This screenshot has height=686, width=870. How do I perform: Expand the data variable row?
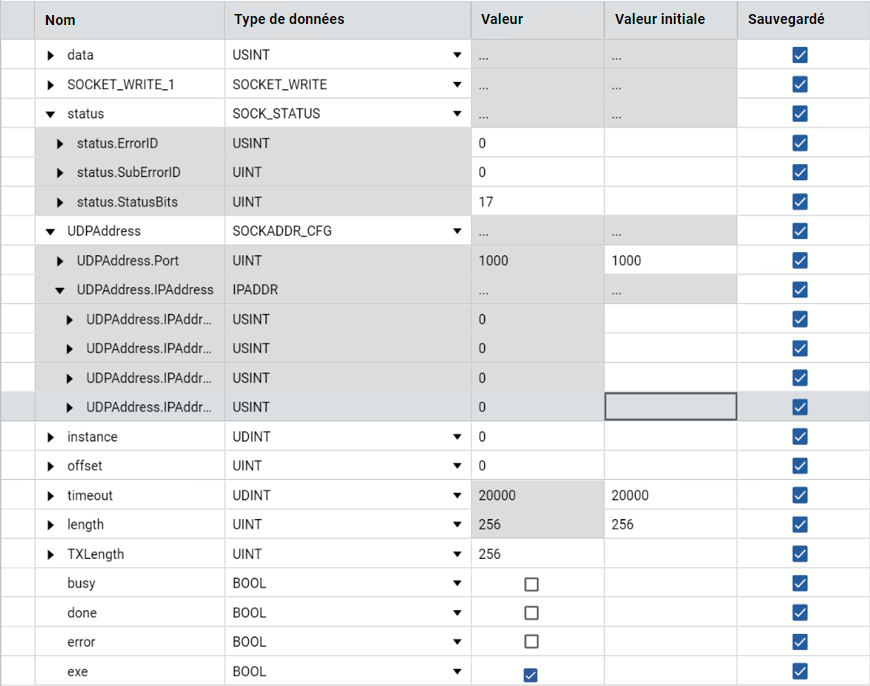[x=50, y=56]
